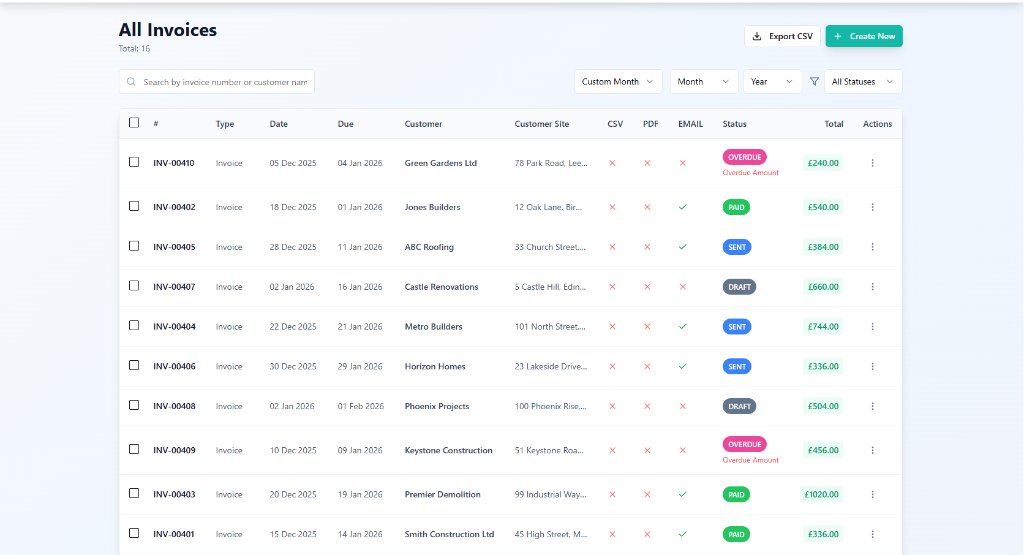Open actions menu for INV-00403

(872, 494)
